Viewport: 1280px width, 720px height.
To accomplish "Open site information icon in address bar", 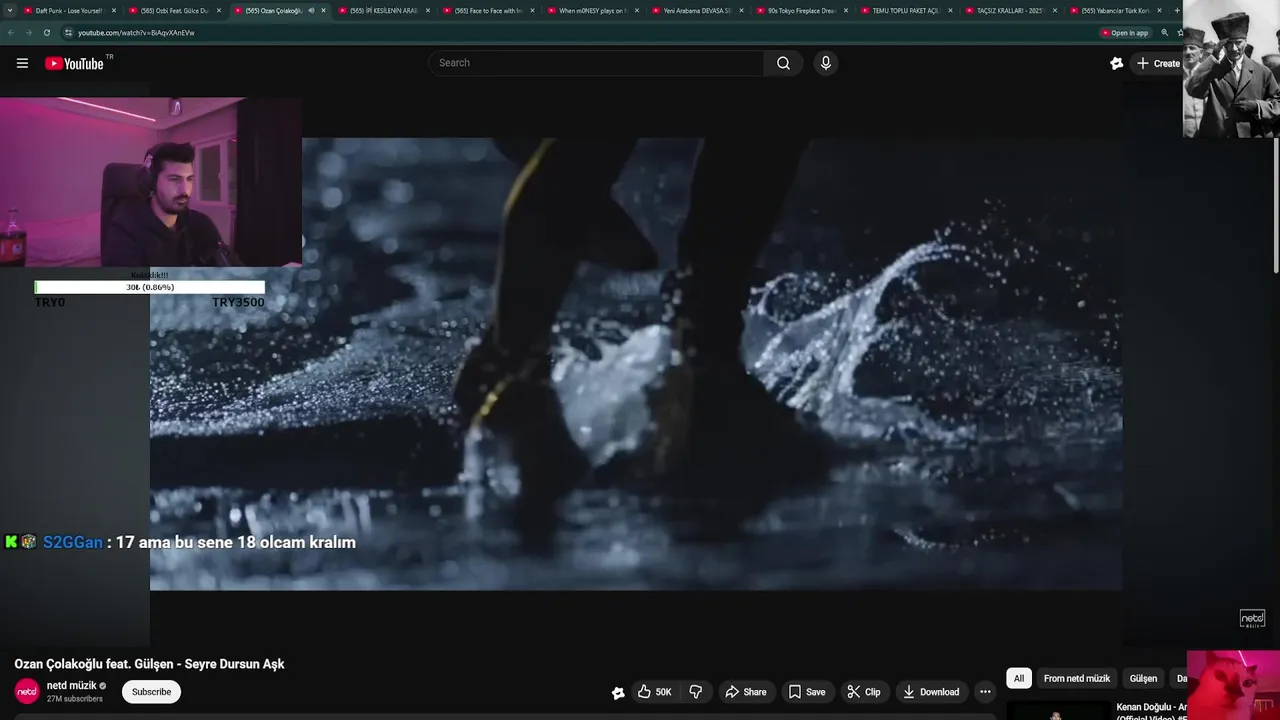I will click(68, 32).
